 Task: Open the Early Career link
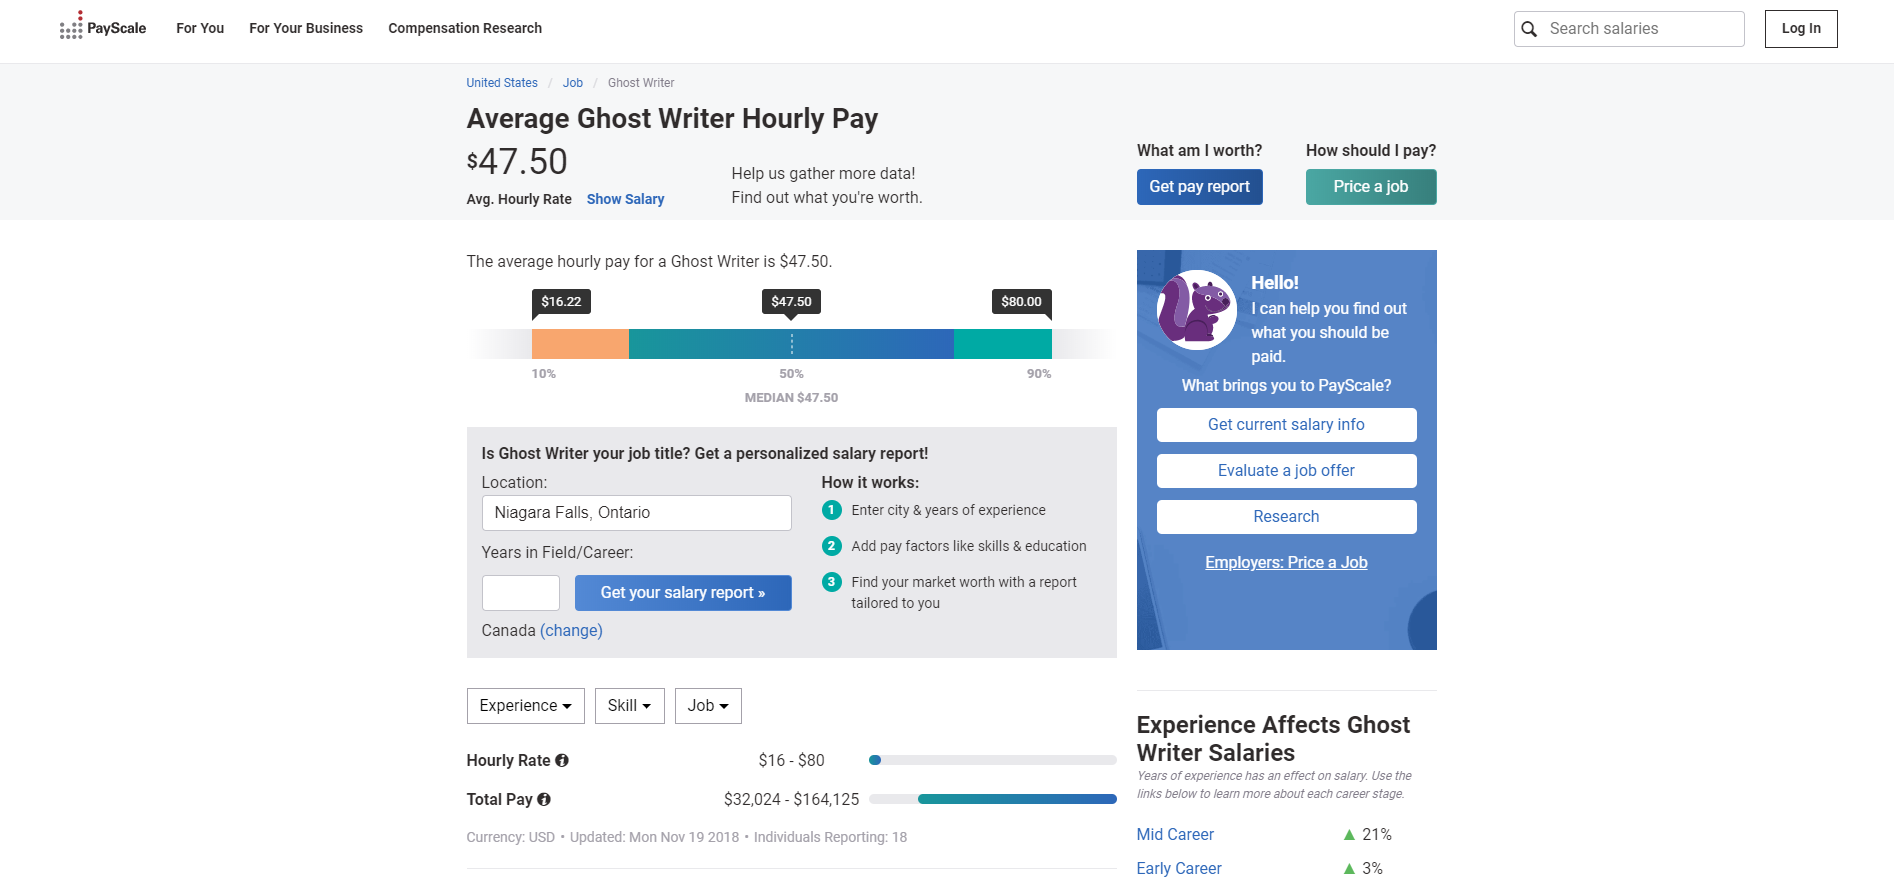click(x=1179, y=868)
